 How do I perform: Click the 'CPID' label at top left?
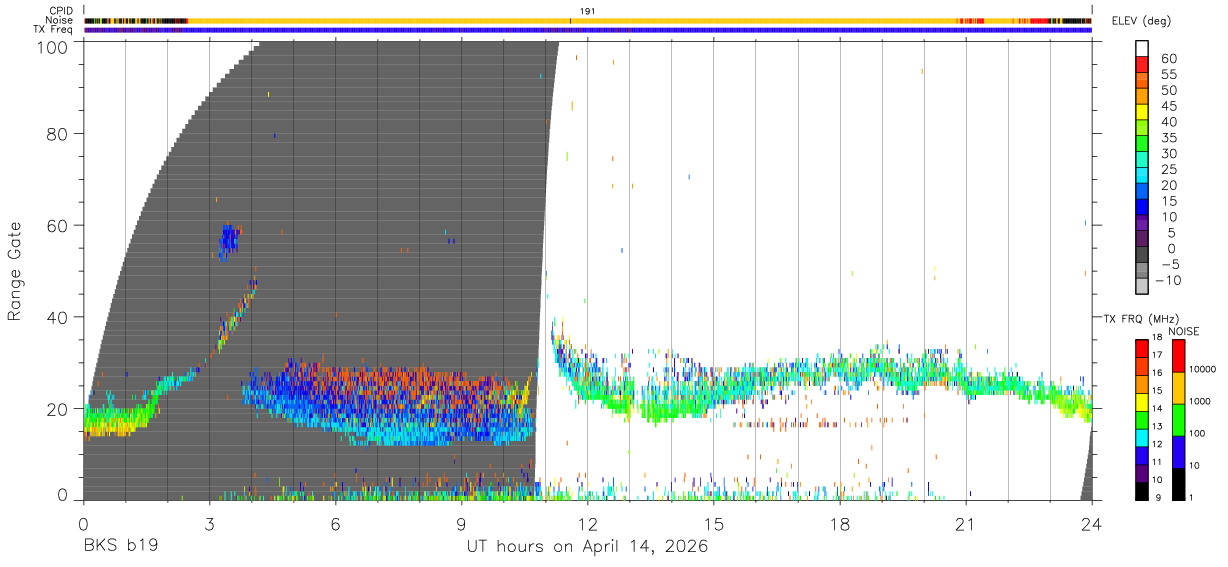point(61,10)
